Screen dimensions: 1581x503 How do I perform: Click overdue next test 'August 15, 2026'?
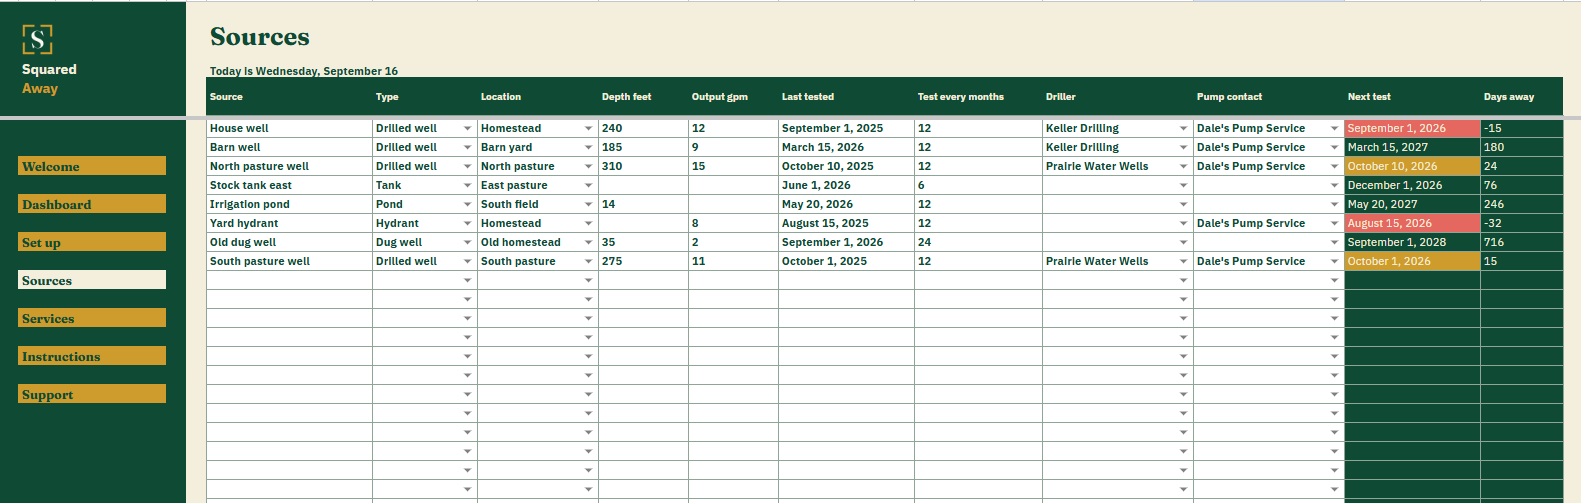point(1412,223)
